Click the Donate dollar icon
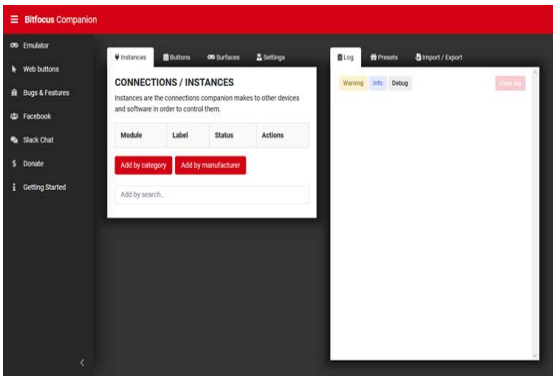The width and height of the screenshot is (555, 379). coord(14,163)
